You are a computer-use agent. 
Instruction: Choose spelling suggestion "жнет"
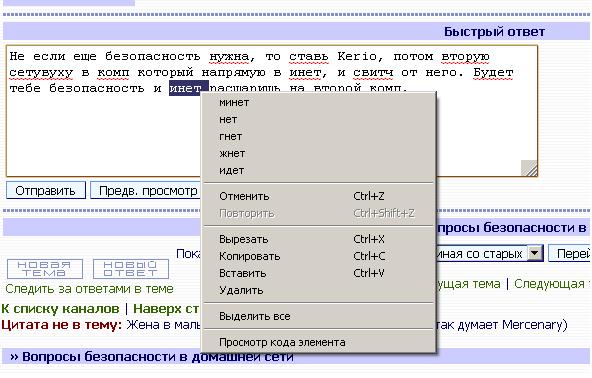[x=319, y=153]
